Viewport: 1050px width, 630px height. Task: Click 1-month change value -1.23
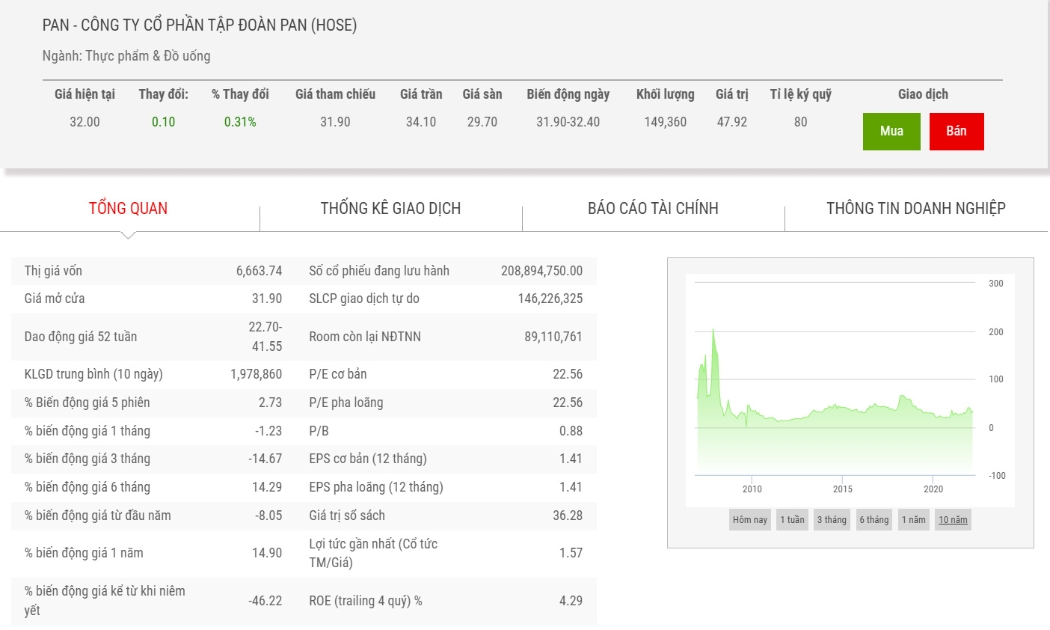click(268, 430)
